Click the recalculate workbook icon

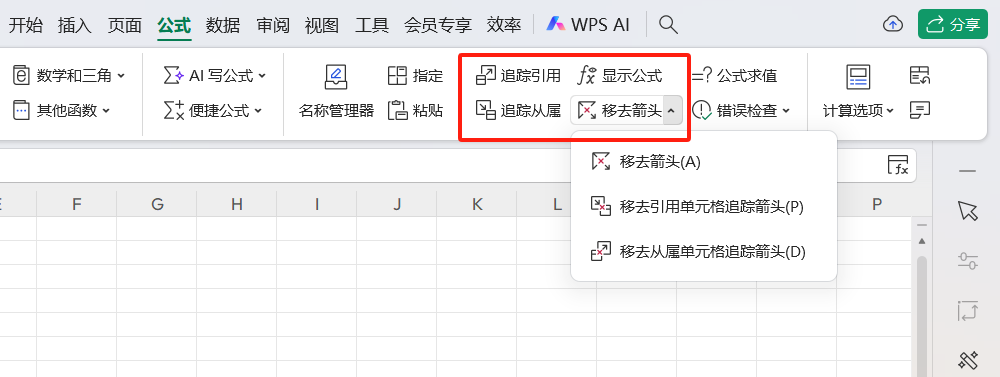[x=920, y=76]
